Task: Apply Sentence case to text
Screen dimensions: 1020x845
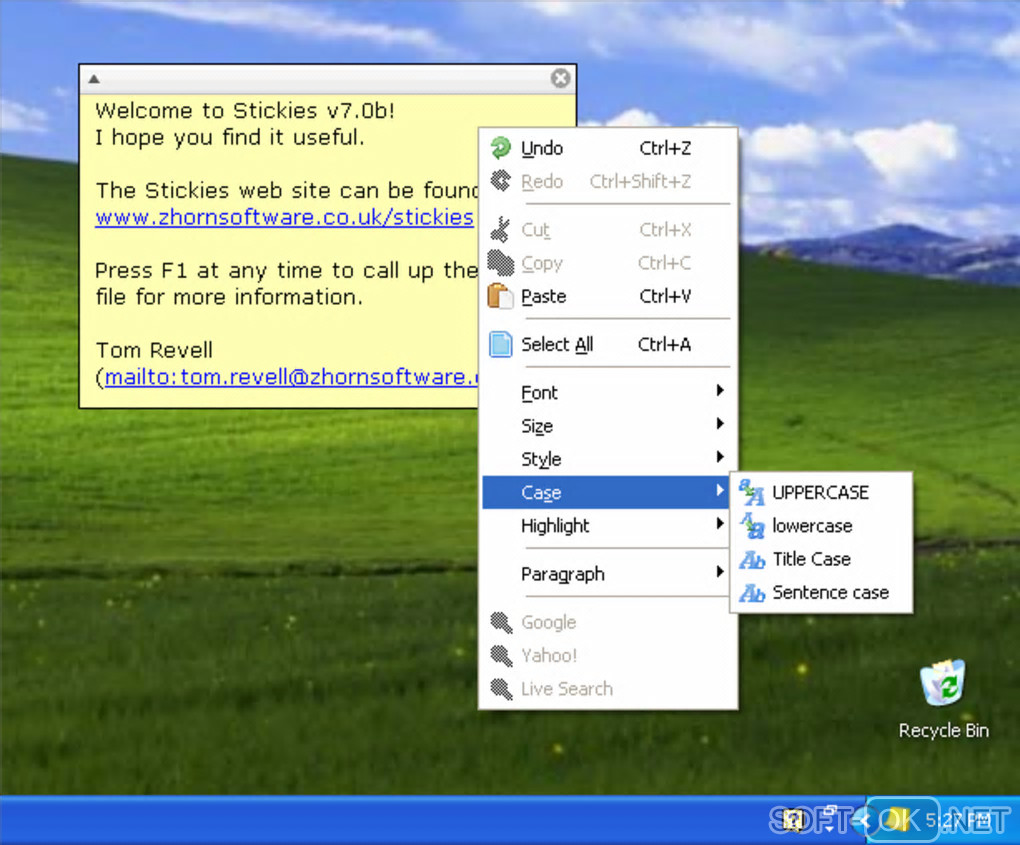Action: coord(821,593)
